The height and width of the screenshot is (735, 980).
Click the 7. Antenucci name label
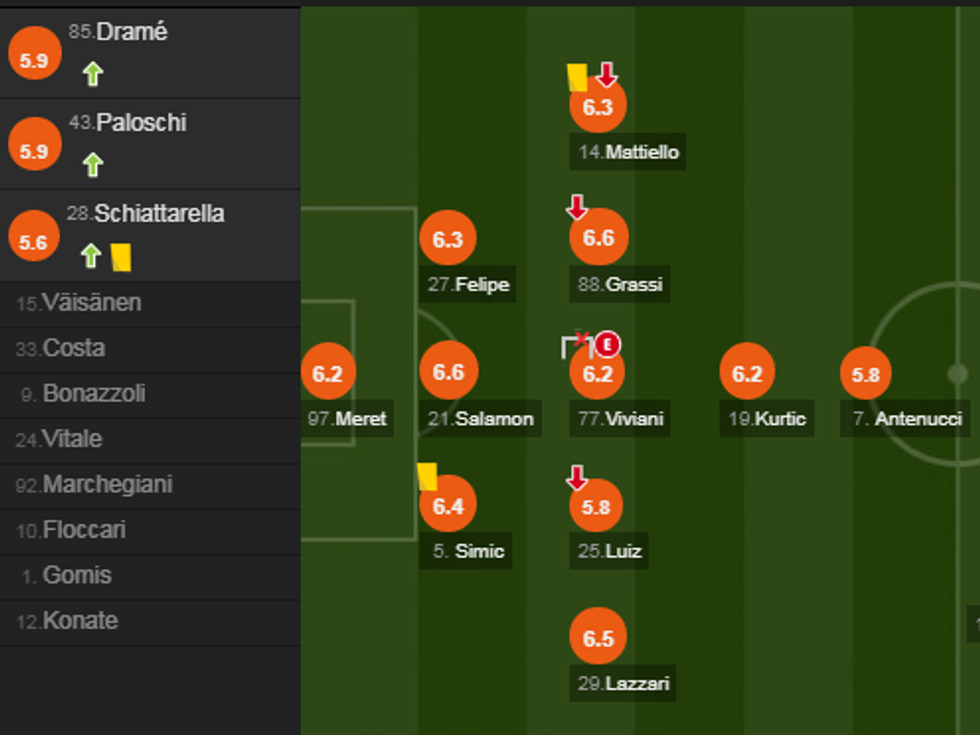click(x=908, y=419)
